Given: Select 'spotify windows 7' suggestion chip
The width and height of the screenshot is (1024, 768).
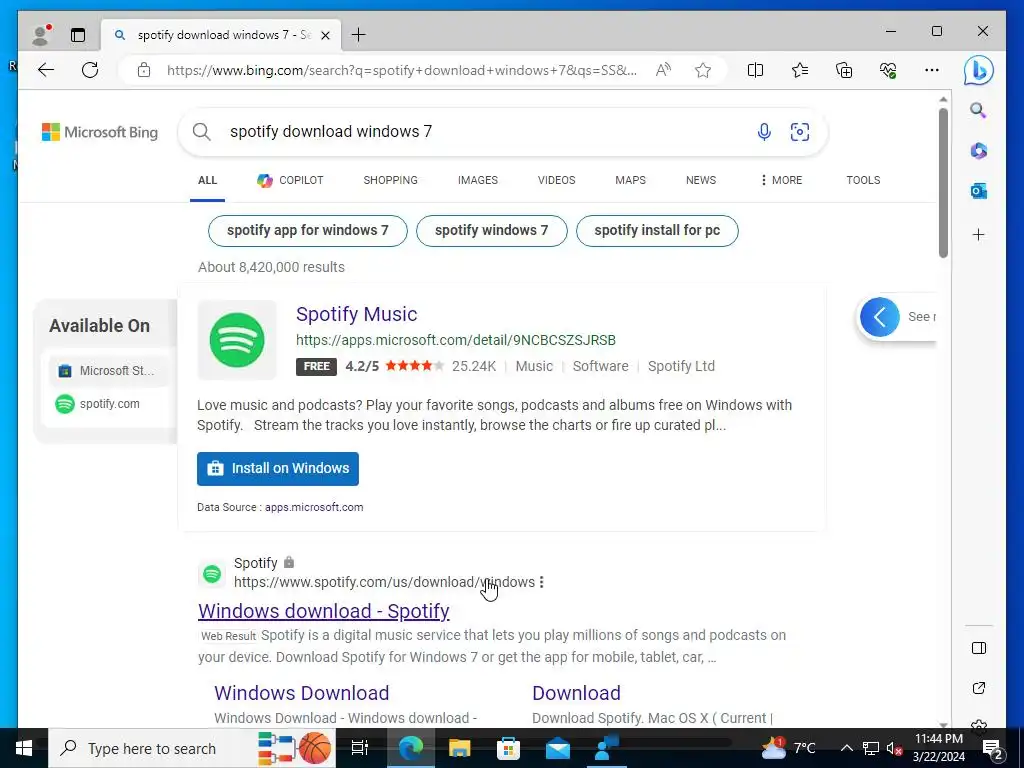Looking at the screenshot, I should pos(491,231).
